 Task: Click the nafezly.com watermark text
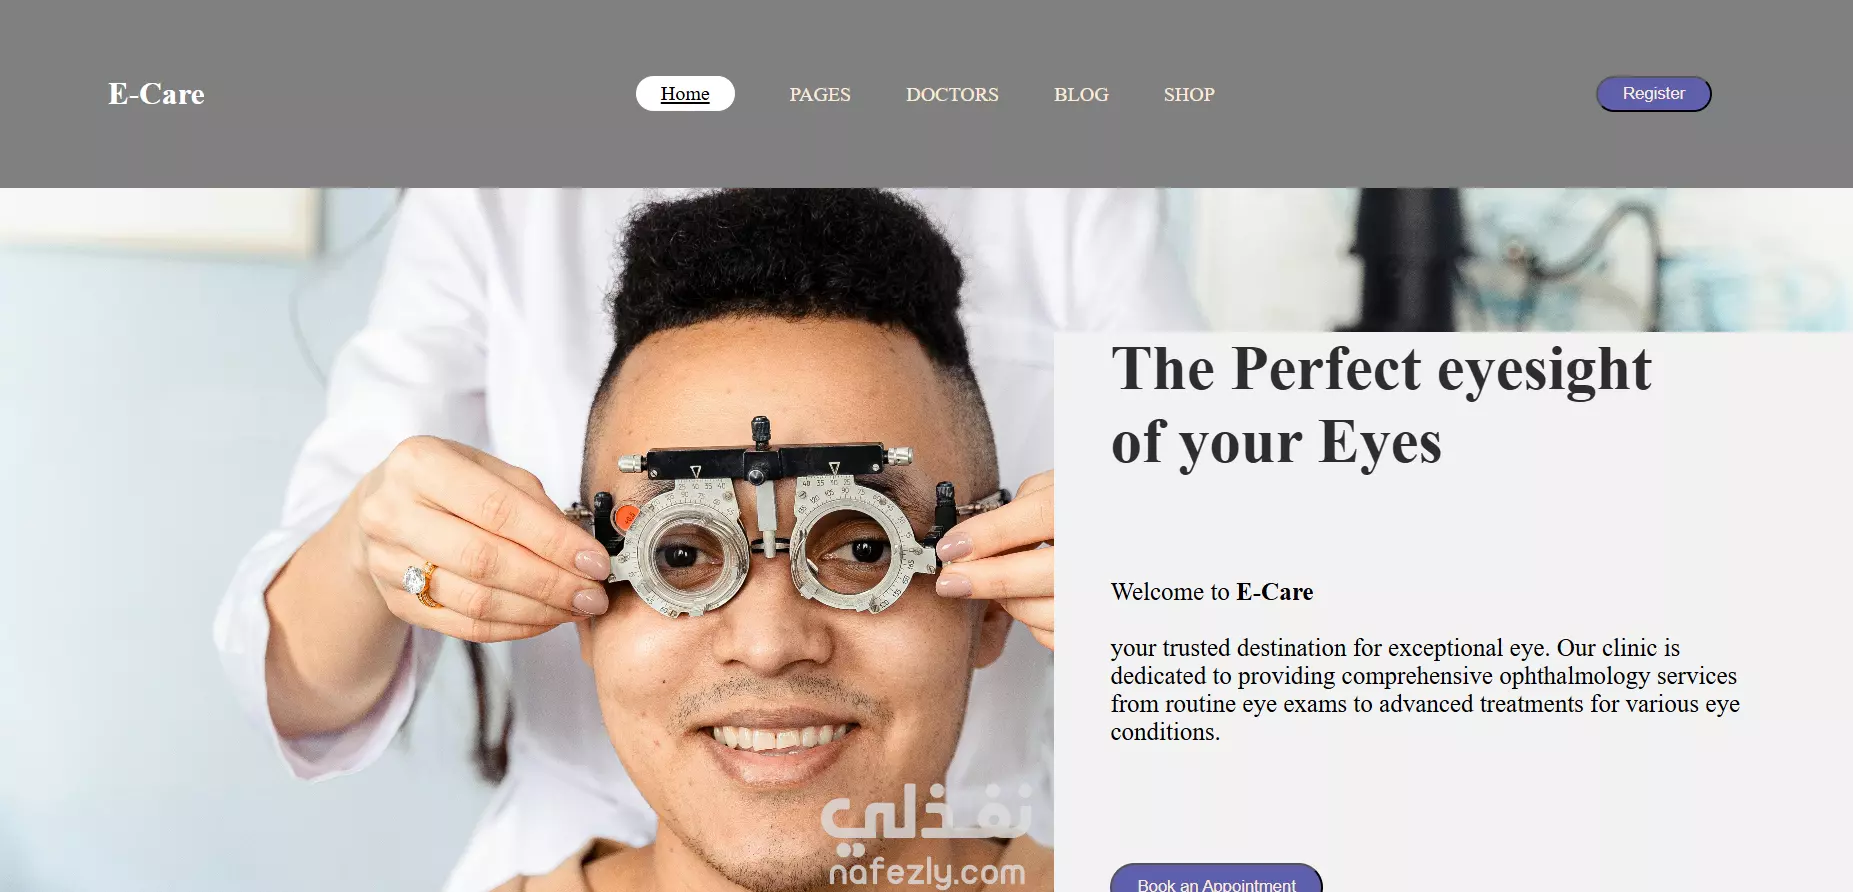click(927, 872)
